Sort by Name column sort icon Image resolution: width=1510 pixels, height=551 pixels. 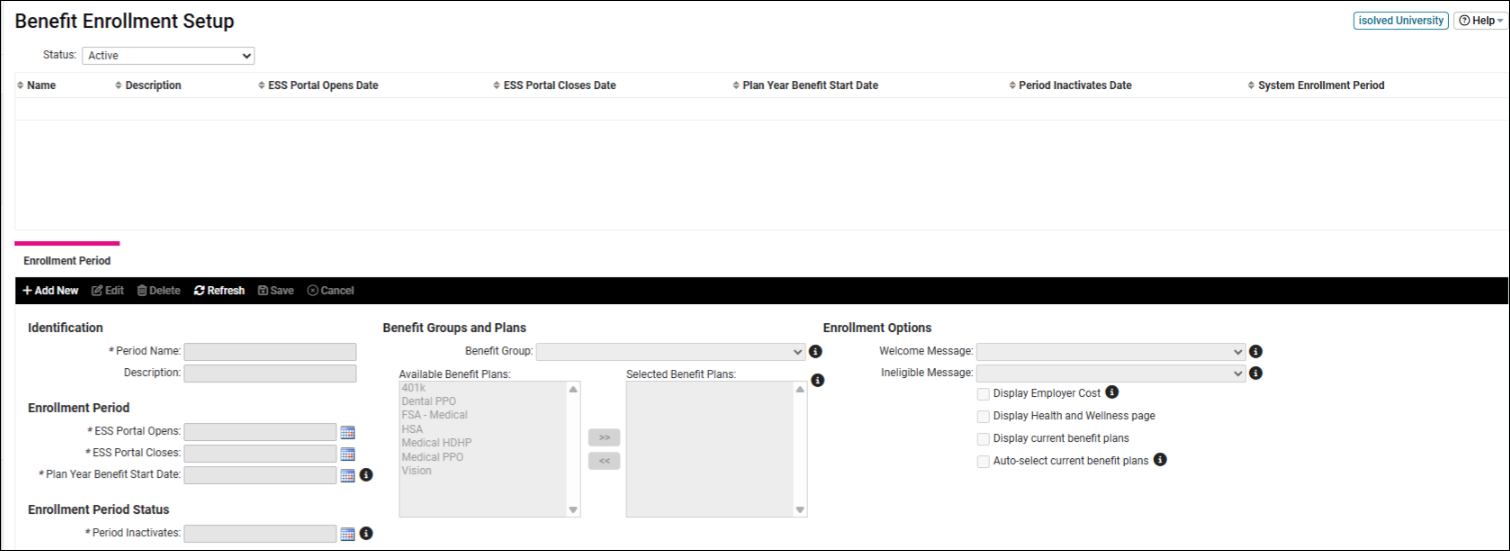(20, 86)
